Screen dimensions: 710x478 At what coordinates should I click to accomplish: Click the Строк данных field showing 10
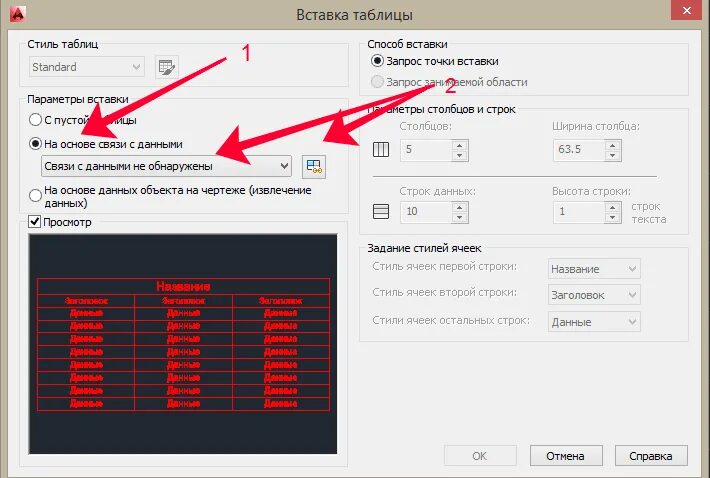pyautogui.click(x=426, y=212)
